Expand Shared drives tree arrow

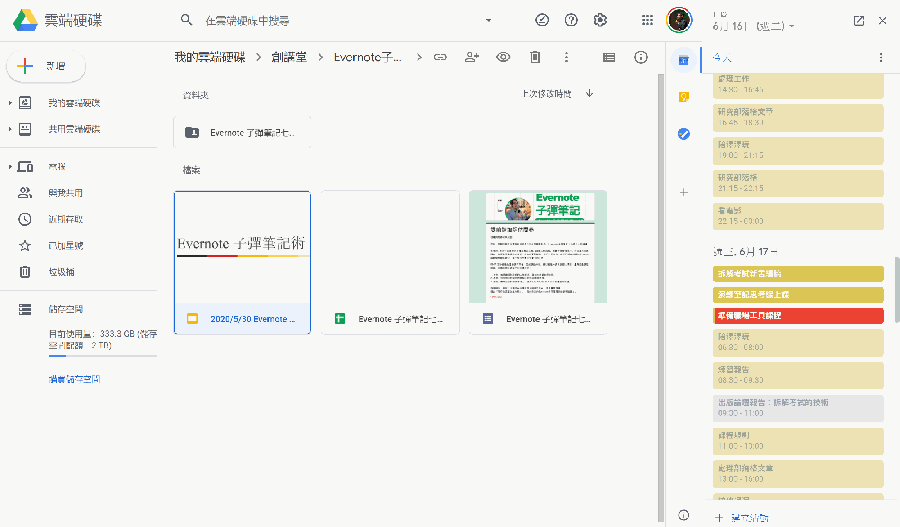(x=10, y=129)
